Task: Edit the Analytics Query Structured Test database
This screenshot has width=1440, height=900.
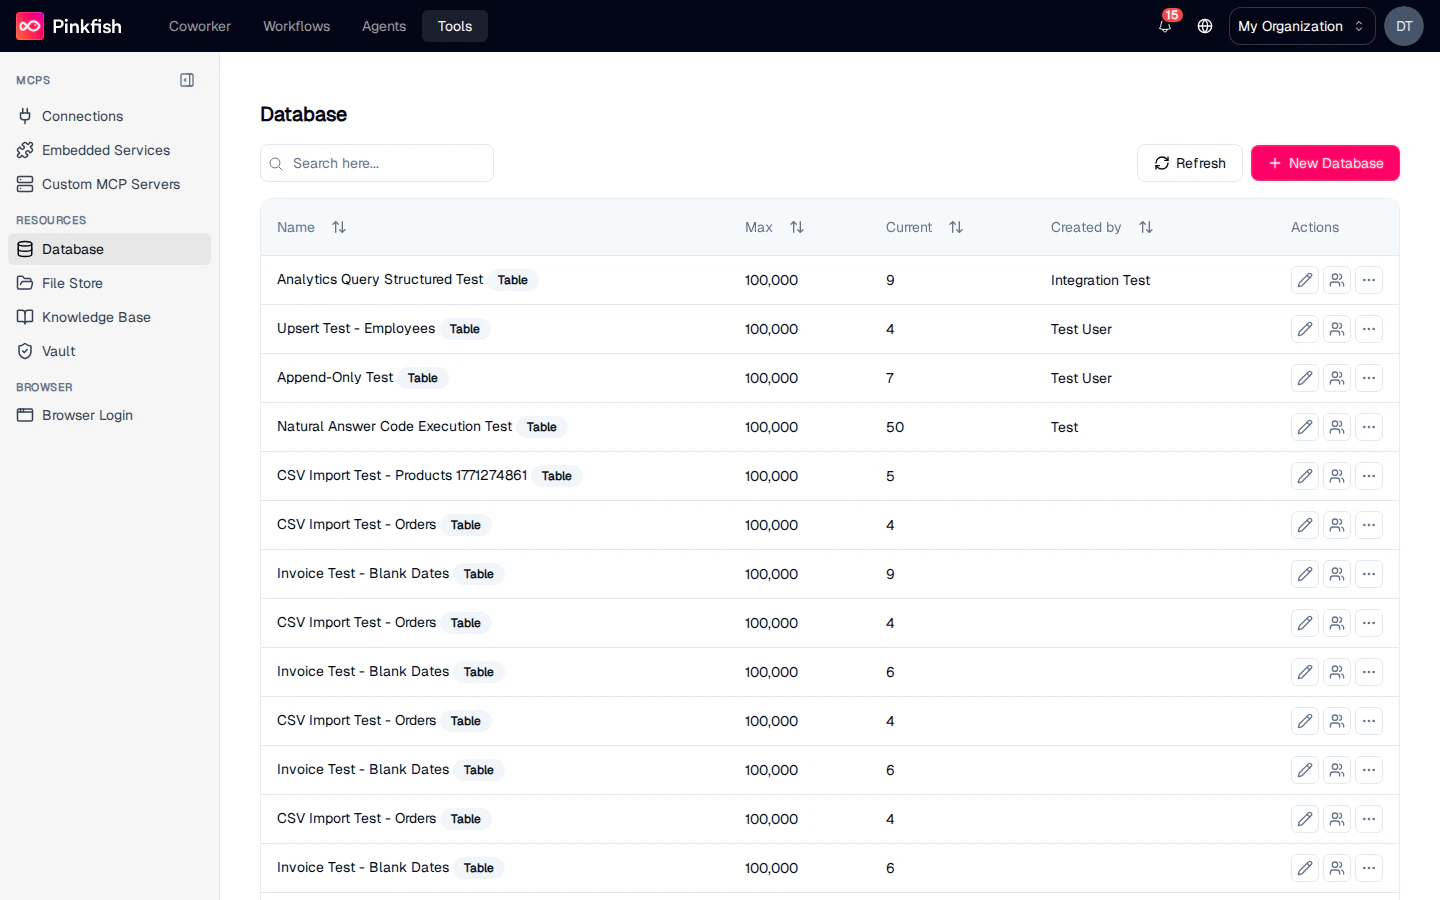Action: pos(1304,280)
